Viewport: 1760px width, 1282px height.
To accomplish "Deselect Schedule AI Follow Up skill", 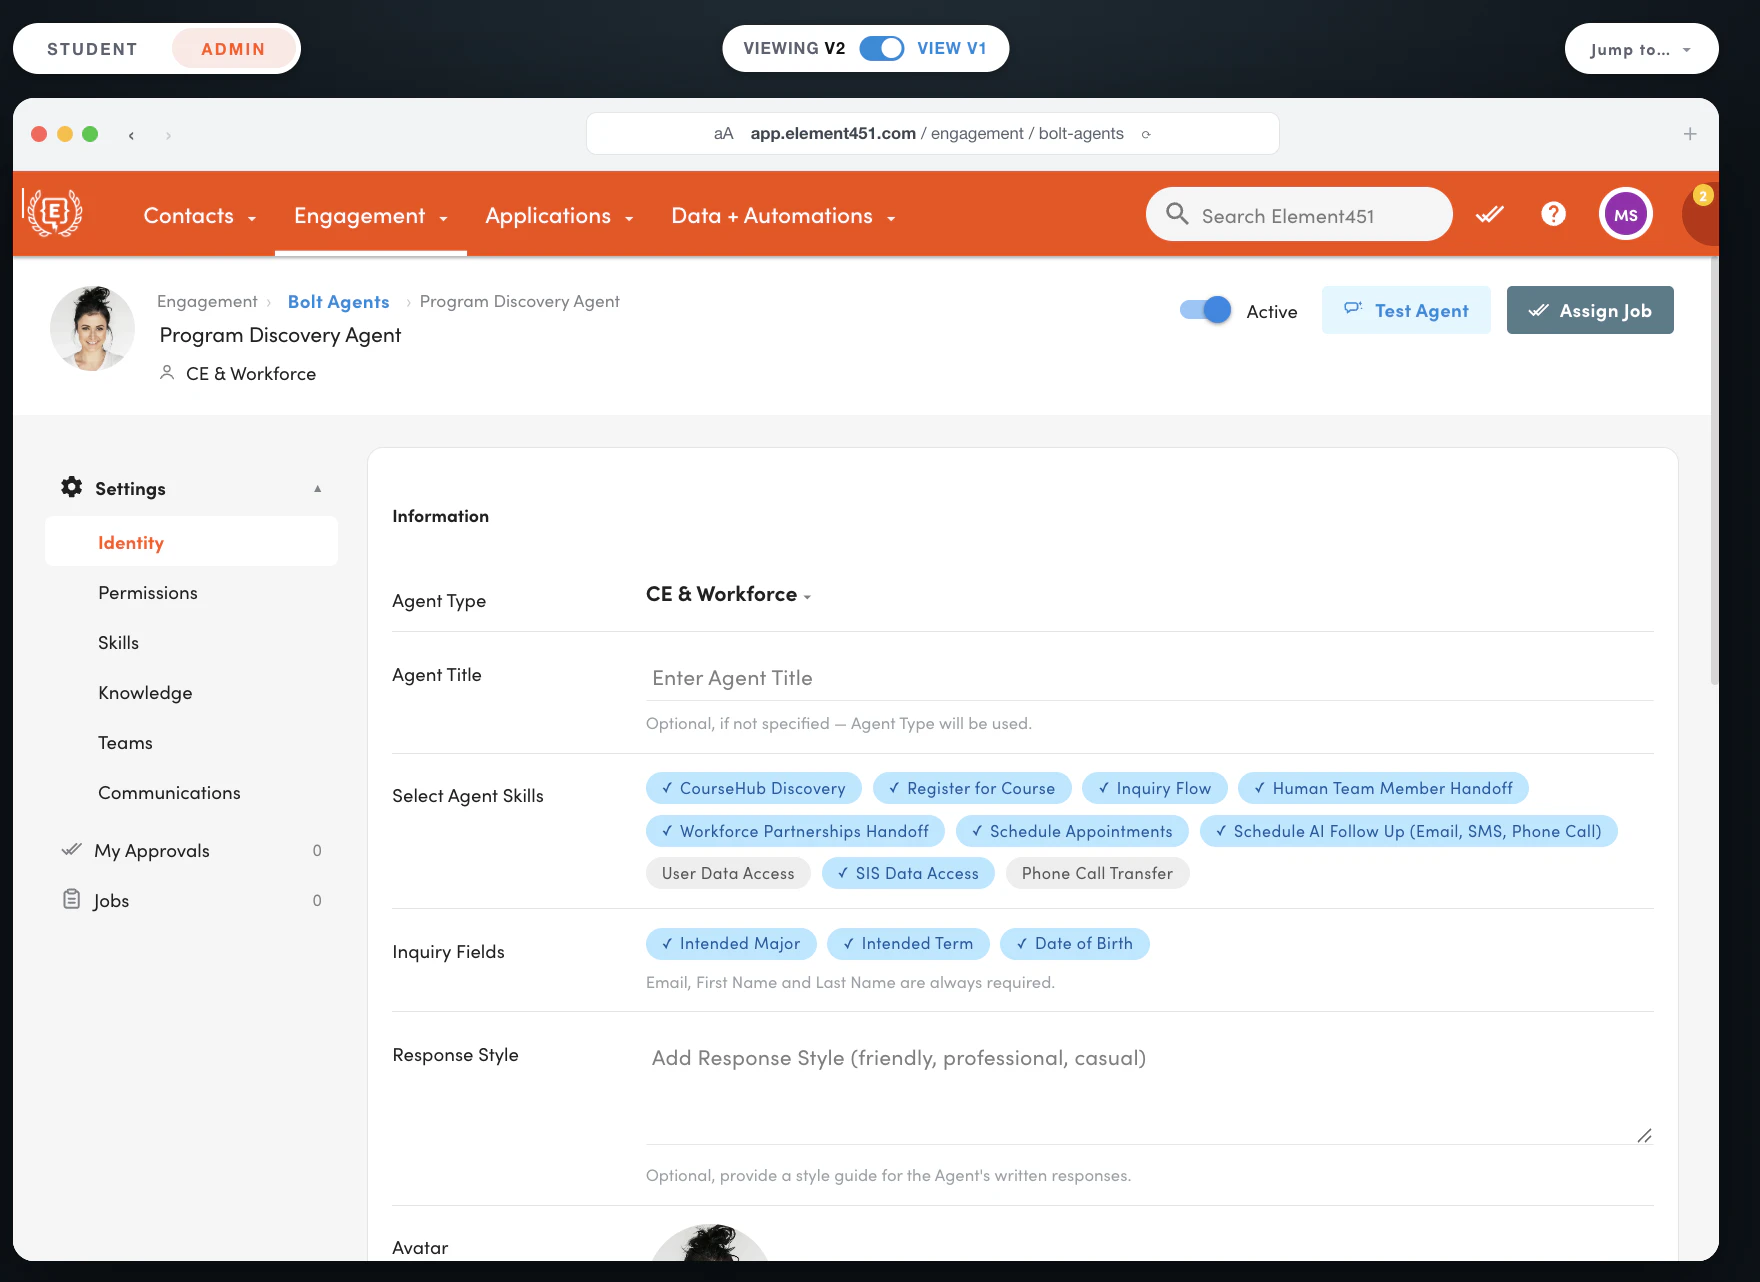I will [1409, 831].
